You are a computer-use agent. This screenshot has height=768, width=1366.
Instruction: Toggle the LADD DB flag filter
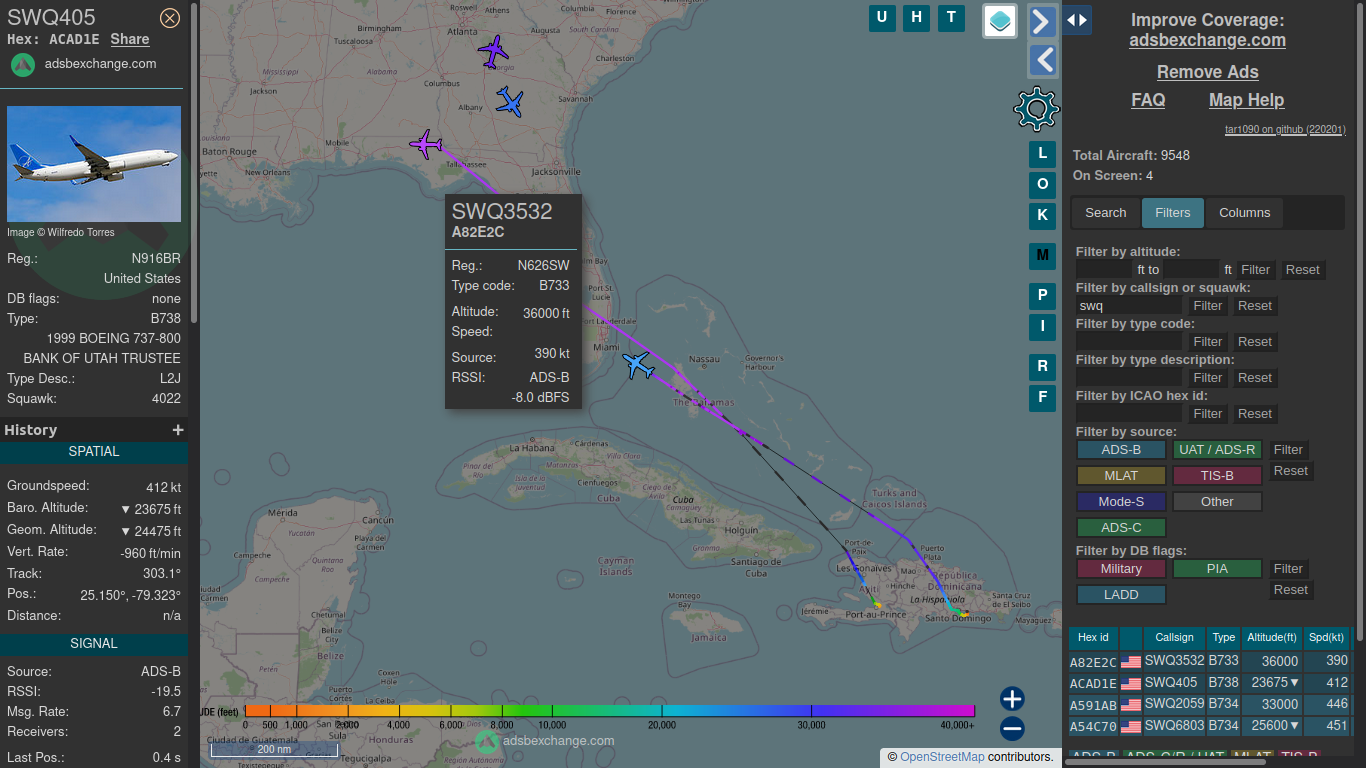(x=1121, y=595)
